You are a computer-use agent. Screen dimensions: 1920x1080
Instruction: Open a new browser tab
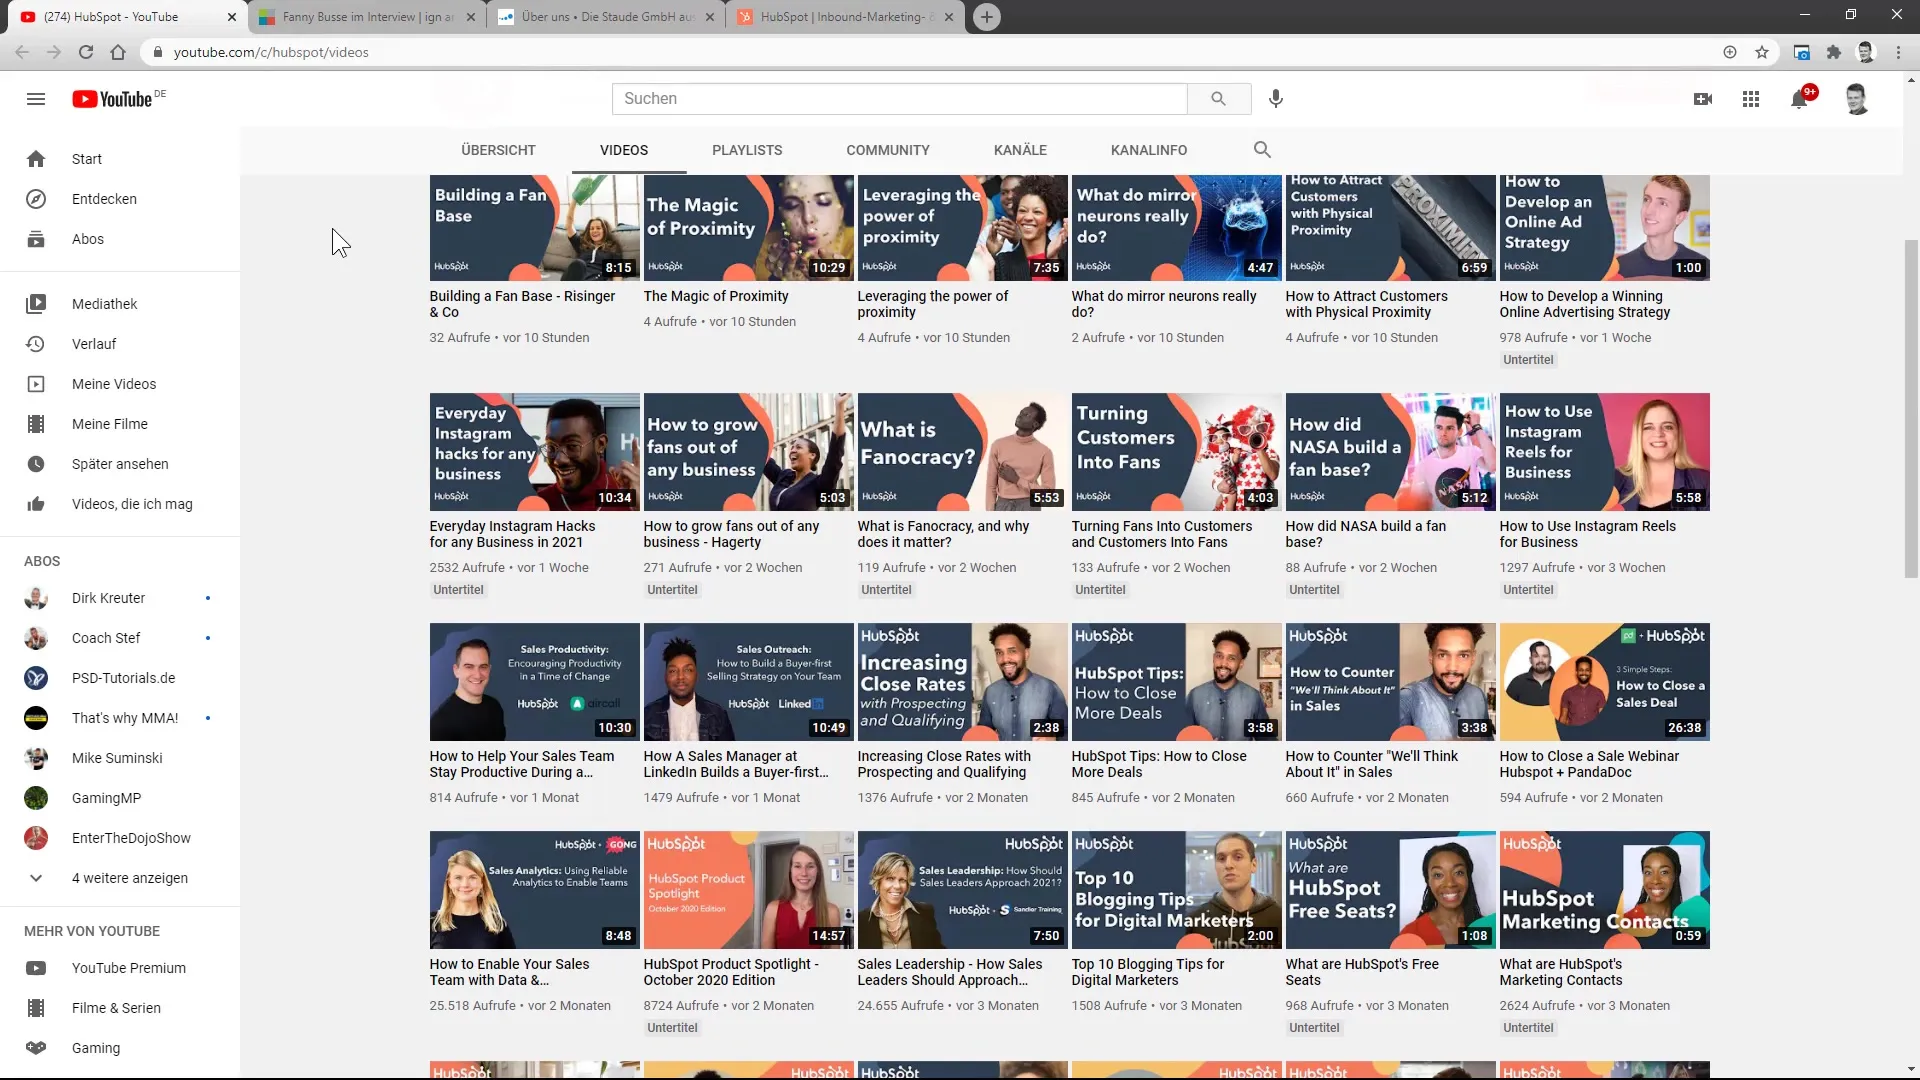(x=986, y=17)
